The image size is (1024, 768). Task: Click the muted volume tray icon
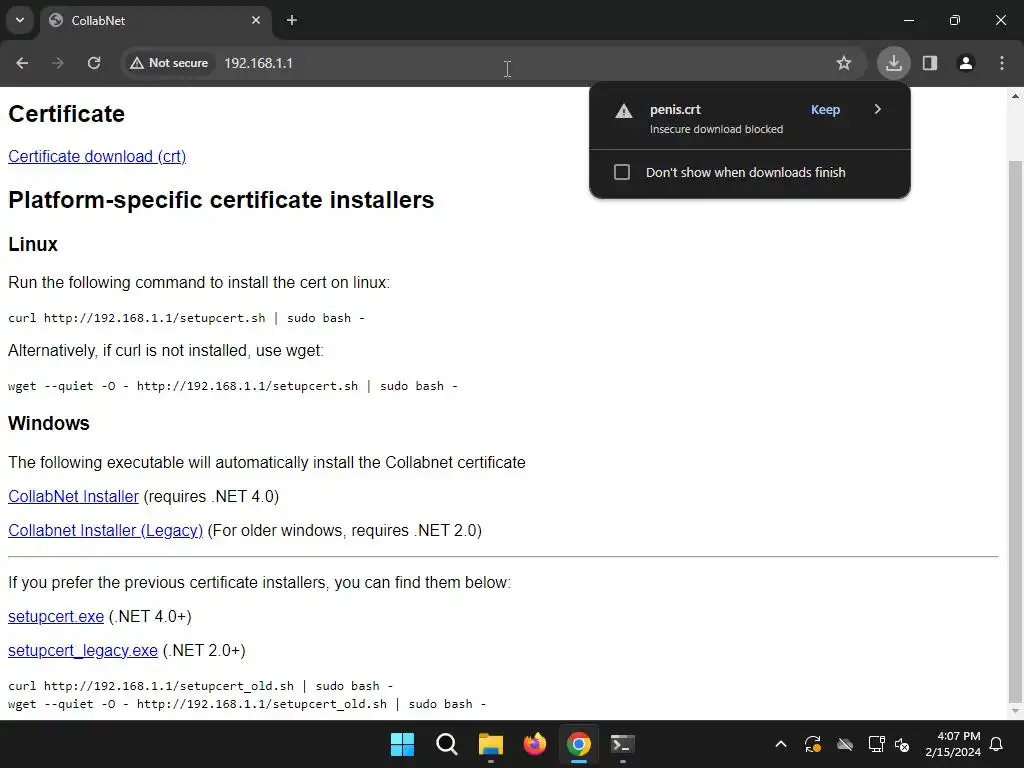click(903, 744)
